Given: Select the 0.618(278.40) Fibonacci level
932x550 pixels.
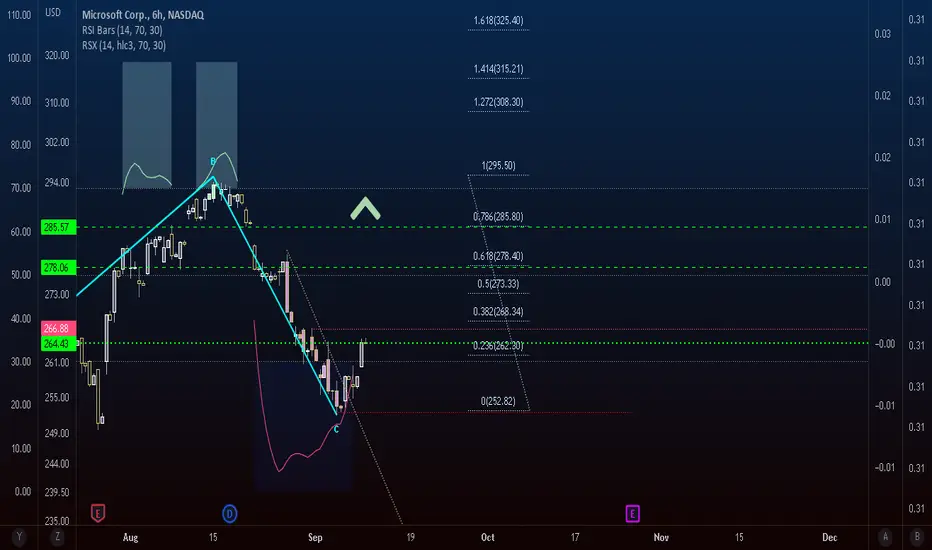Looking at the screenshot, I should [498, 256].
